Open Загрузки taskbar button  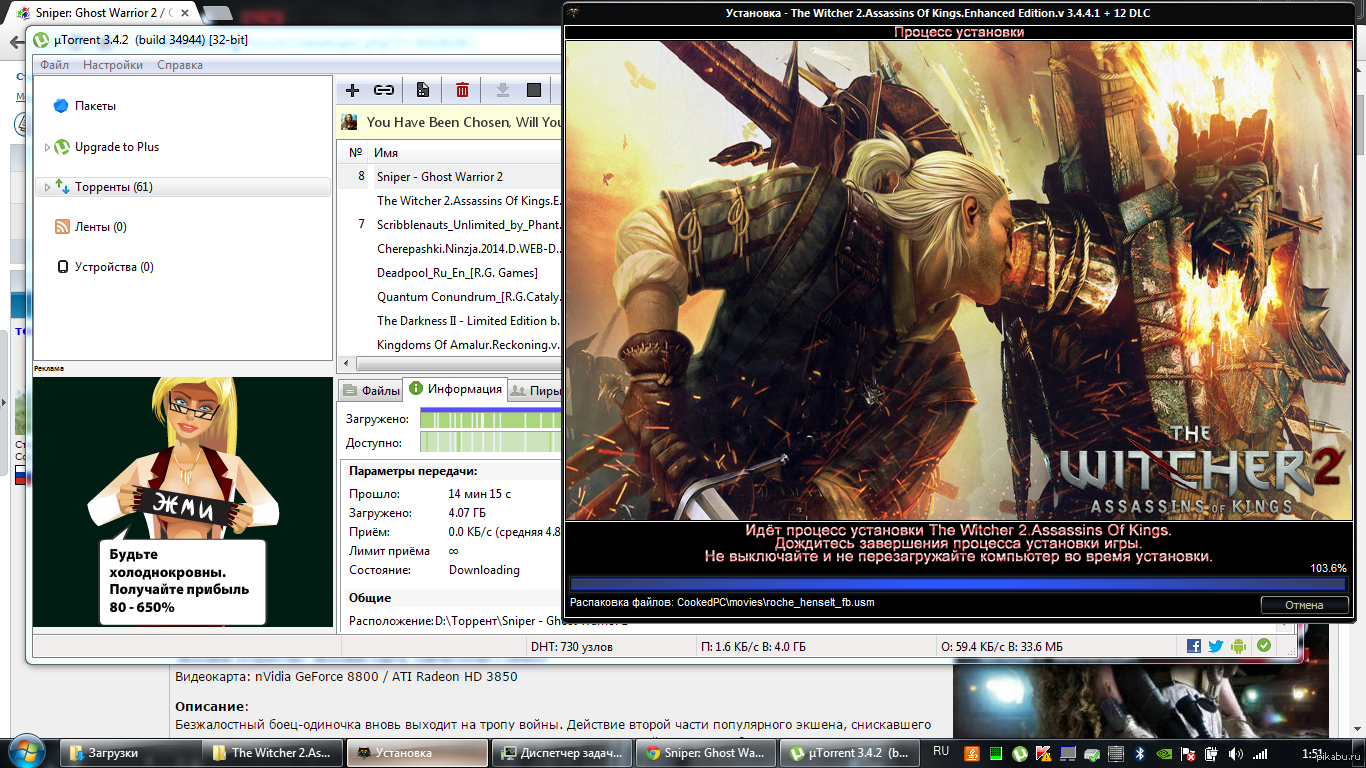131,753
